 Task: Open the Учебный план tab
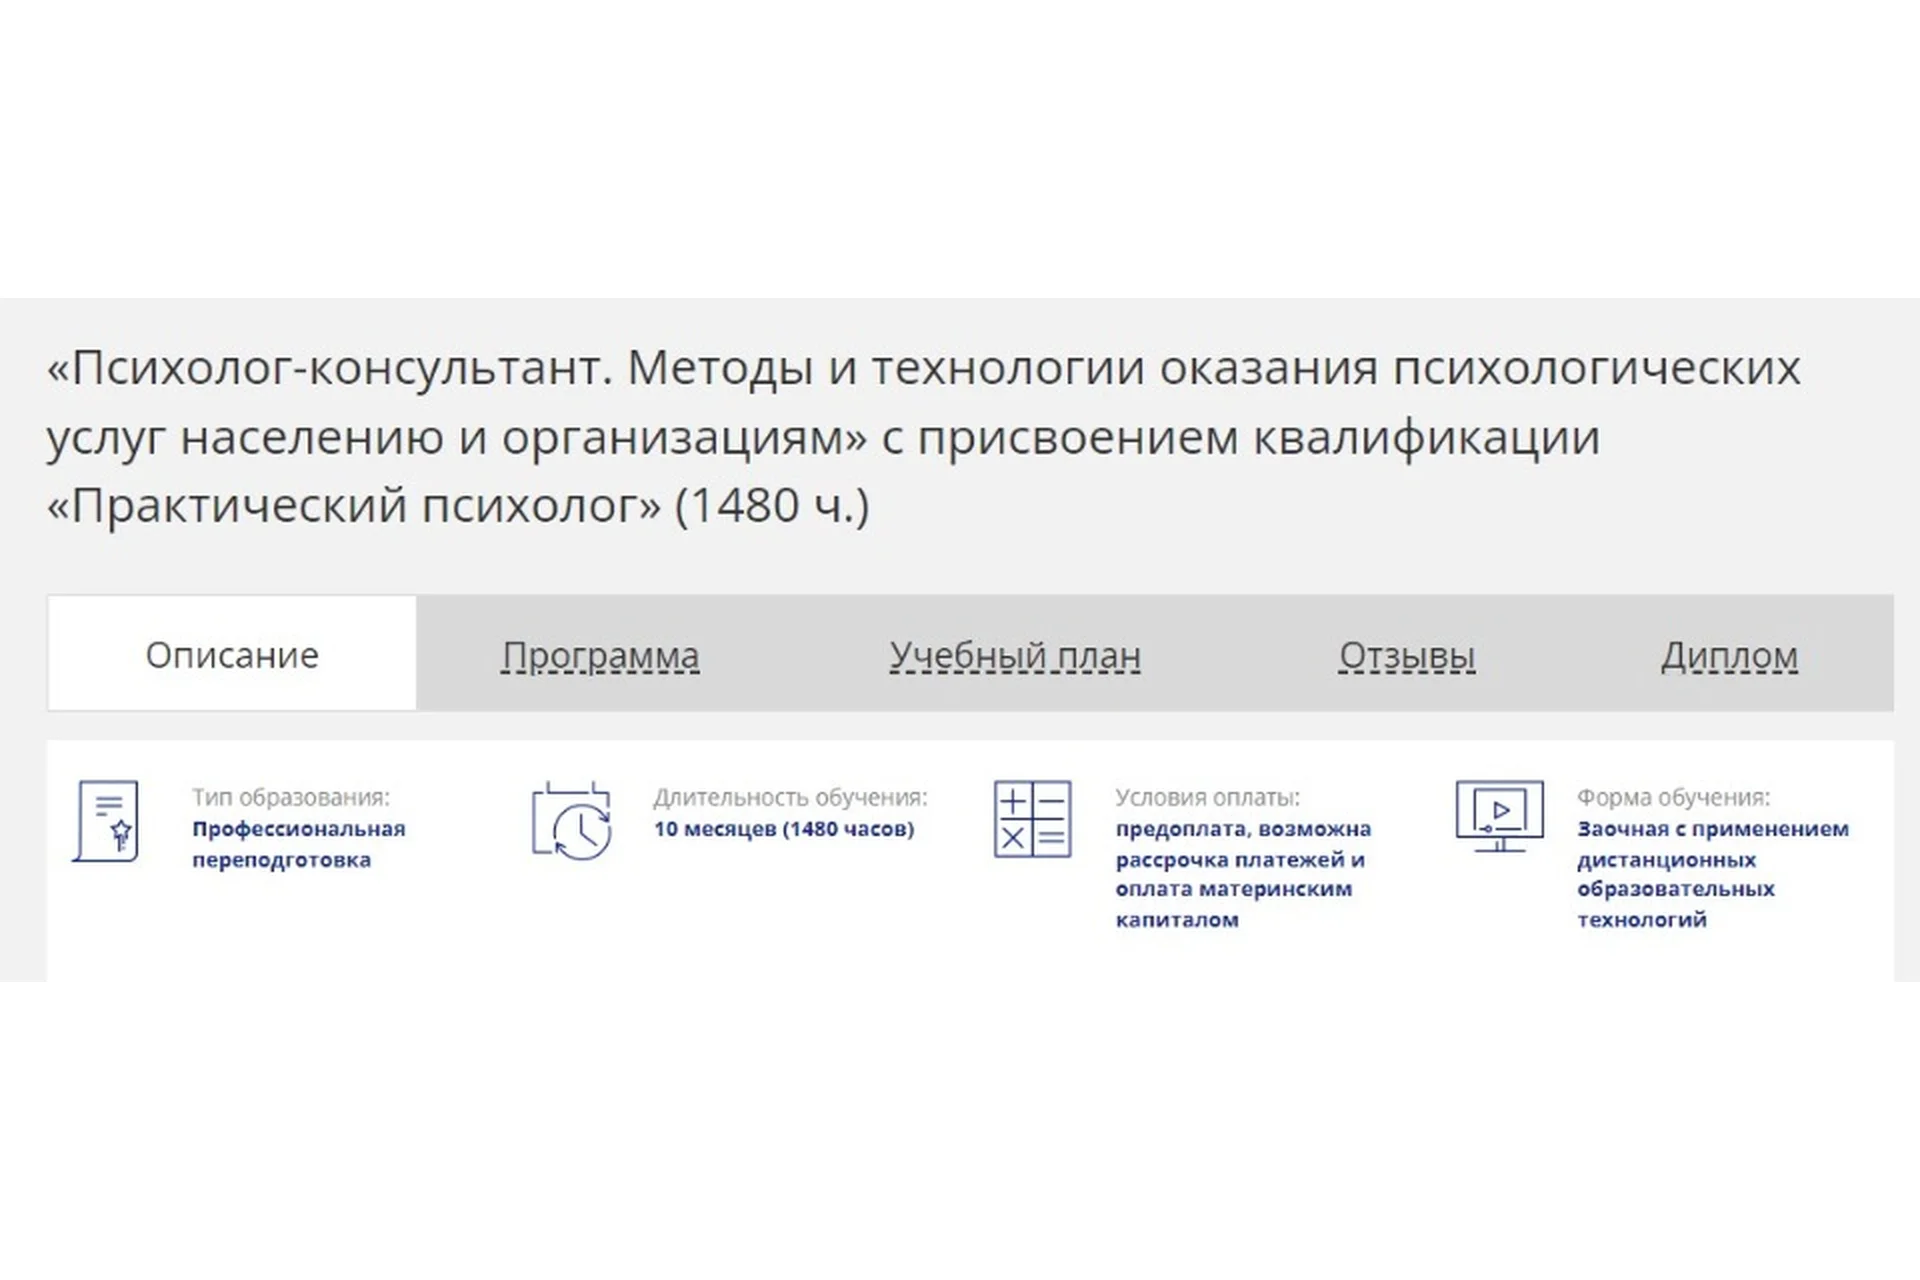pyautogui.click(x=1014, y=656)
